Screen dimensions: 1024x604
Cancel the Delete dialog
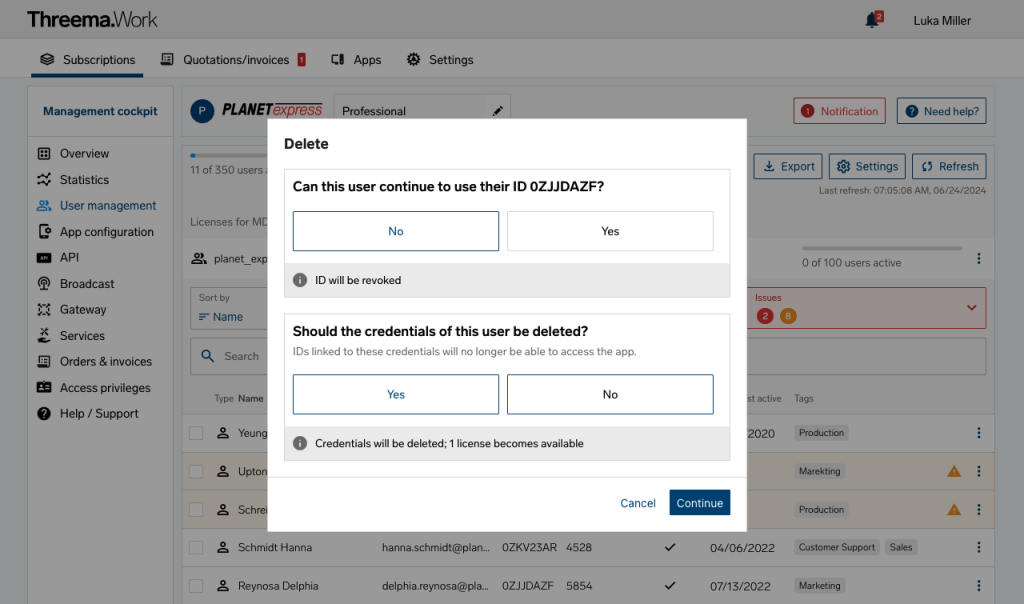point(637,503)
